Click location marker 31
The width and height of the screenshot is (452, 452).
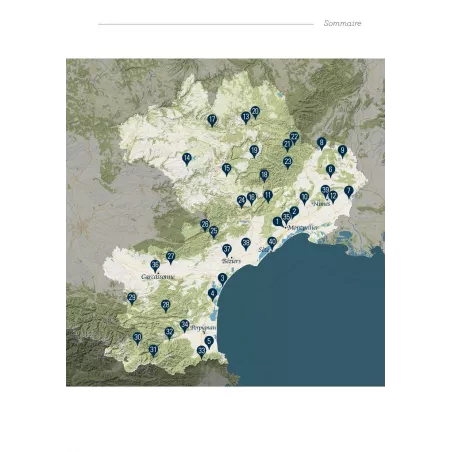pyautogui.click(x=153, y=351)
